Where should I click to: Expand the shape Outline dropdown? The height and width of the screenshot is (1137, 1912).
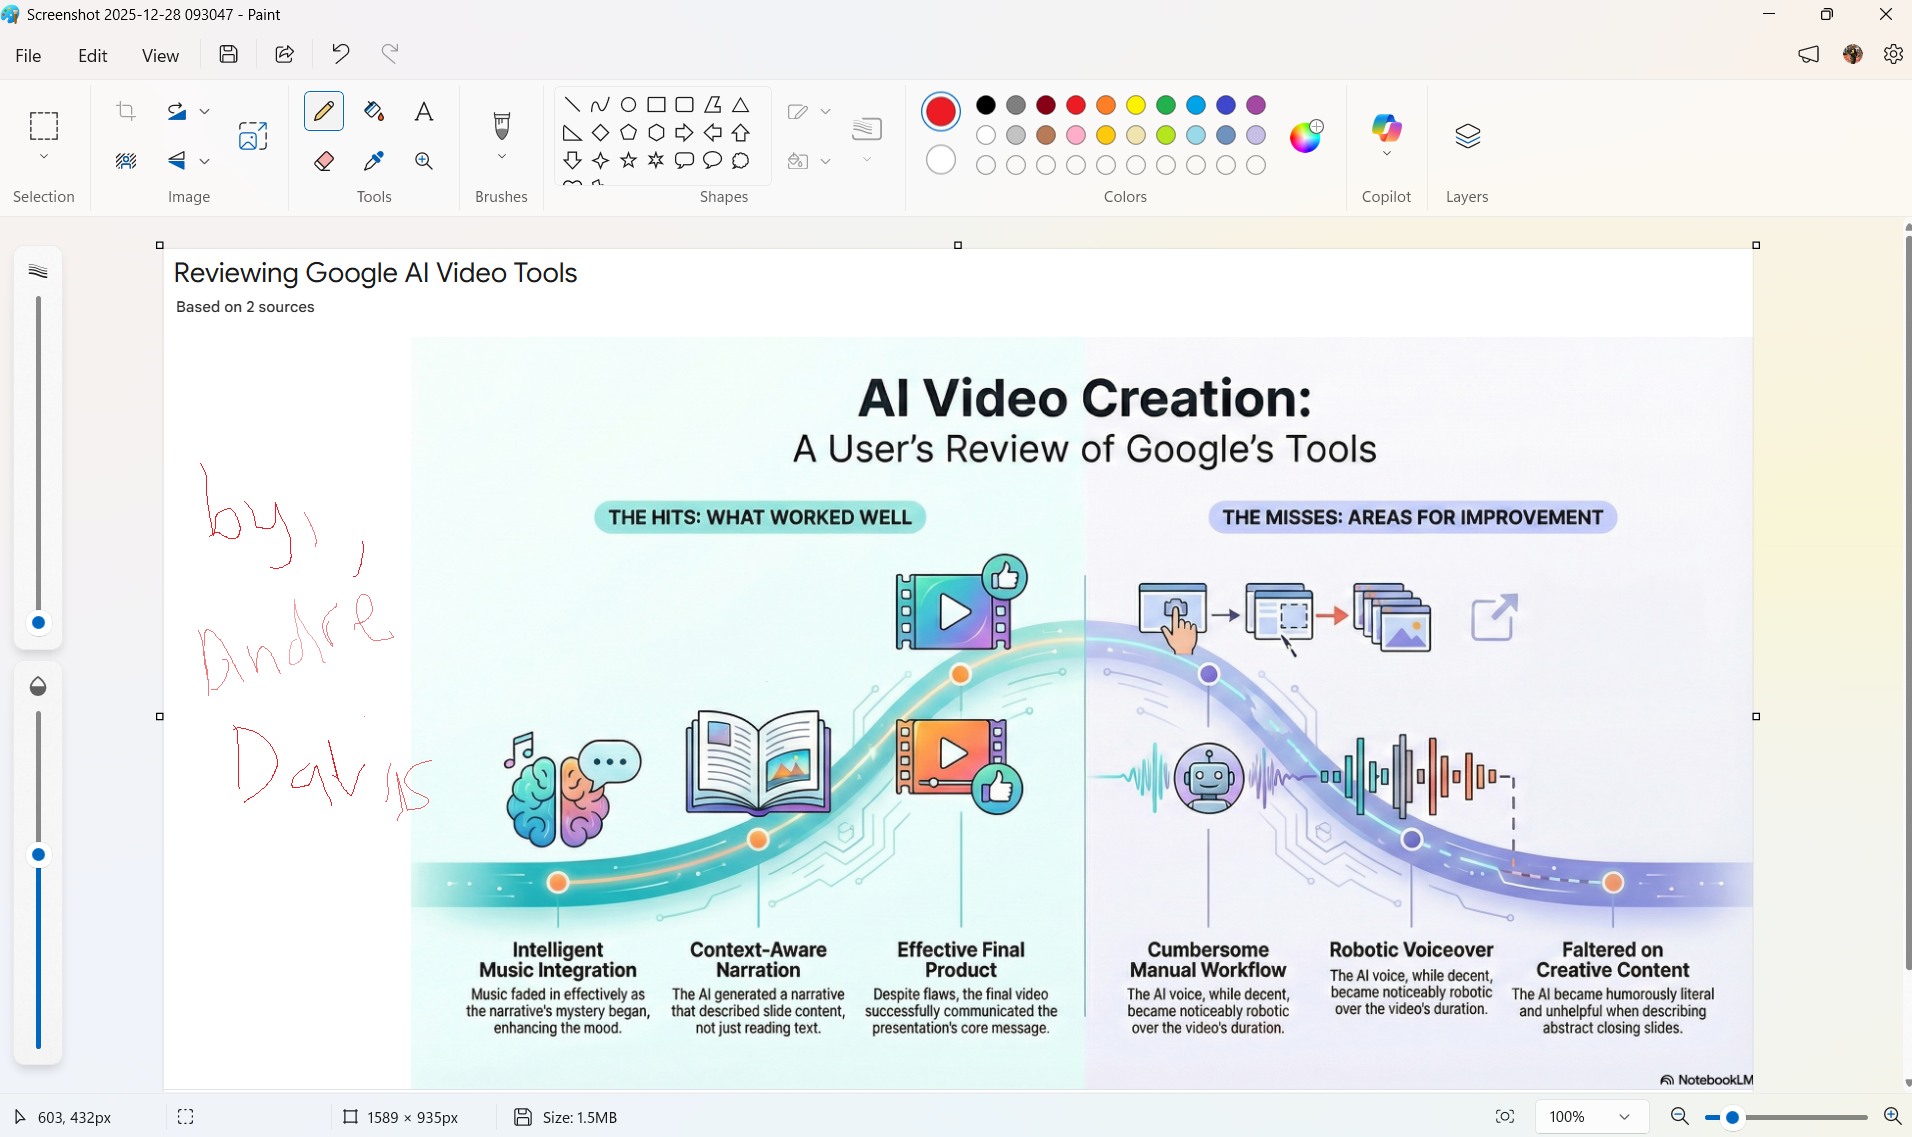(825, 111)
